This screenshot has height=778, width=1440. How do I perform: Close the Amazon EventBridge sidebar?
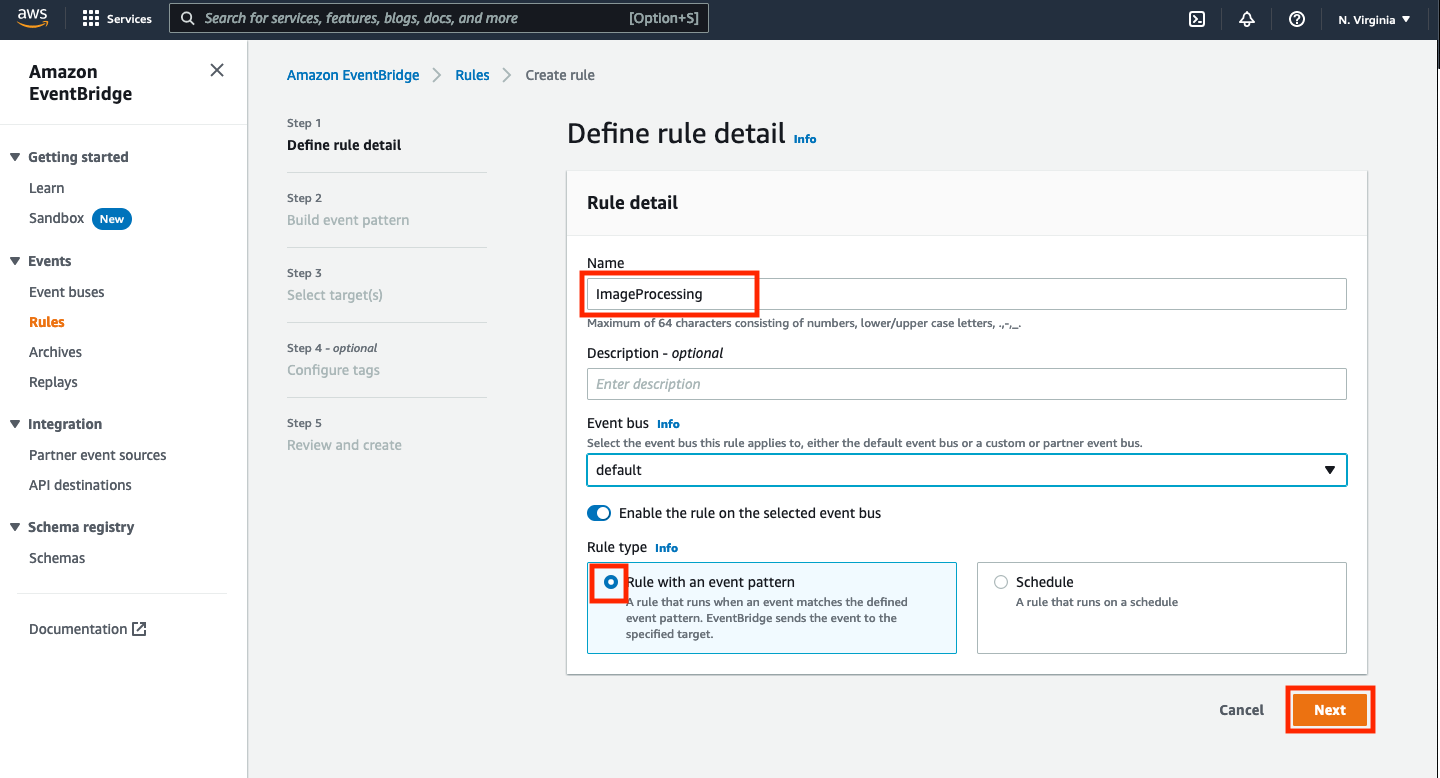217,70
